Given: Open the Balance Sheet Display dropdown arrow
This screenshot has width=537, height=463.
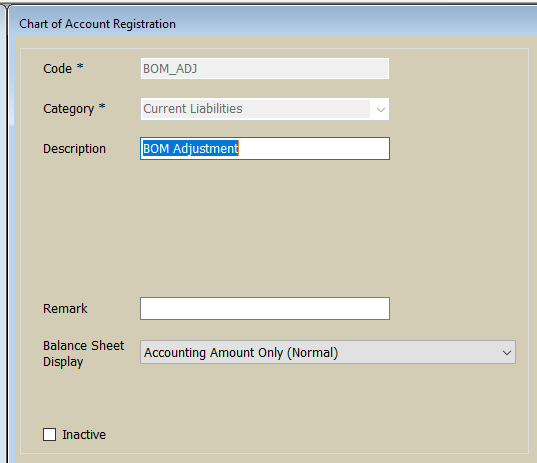Looking at the screenshot, I should [507, 352].
